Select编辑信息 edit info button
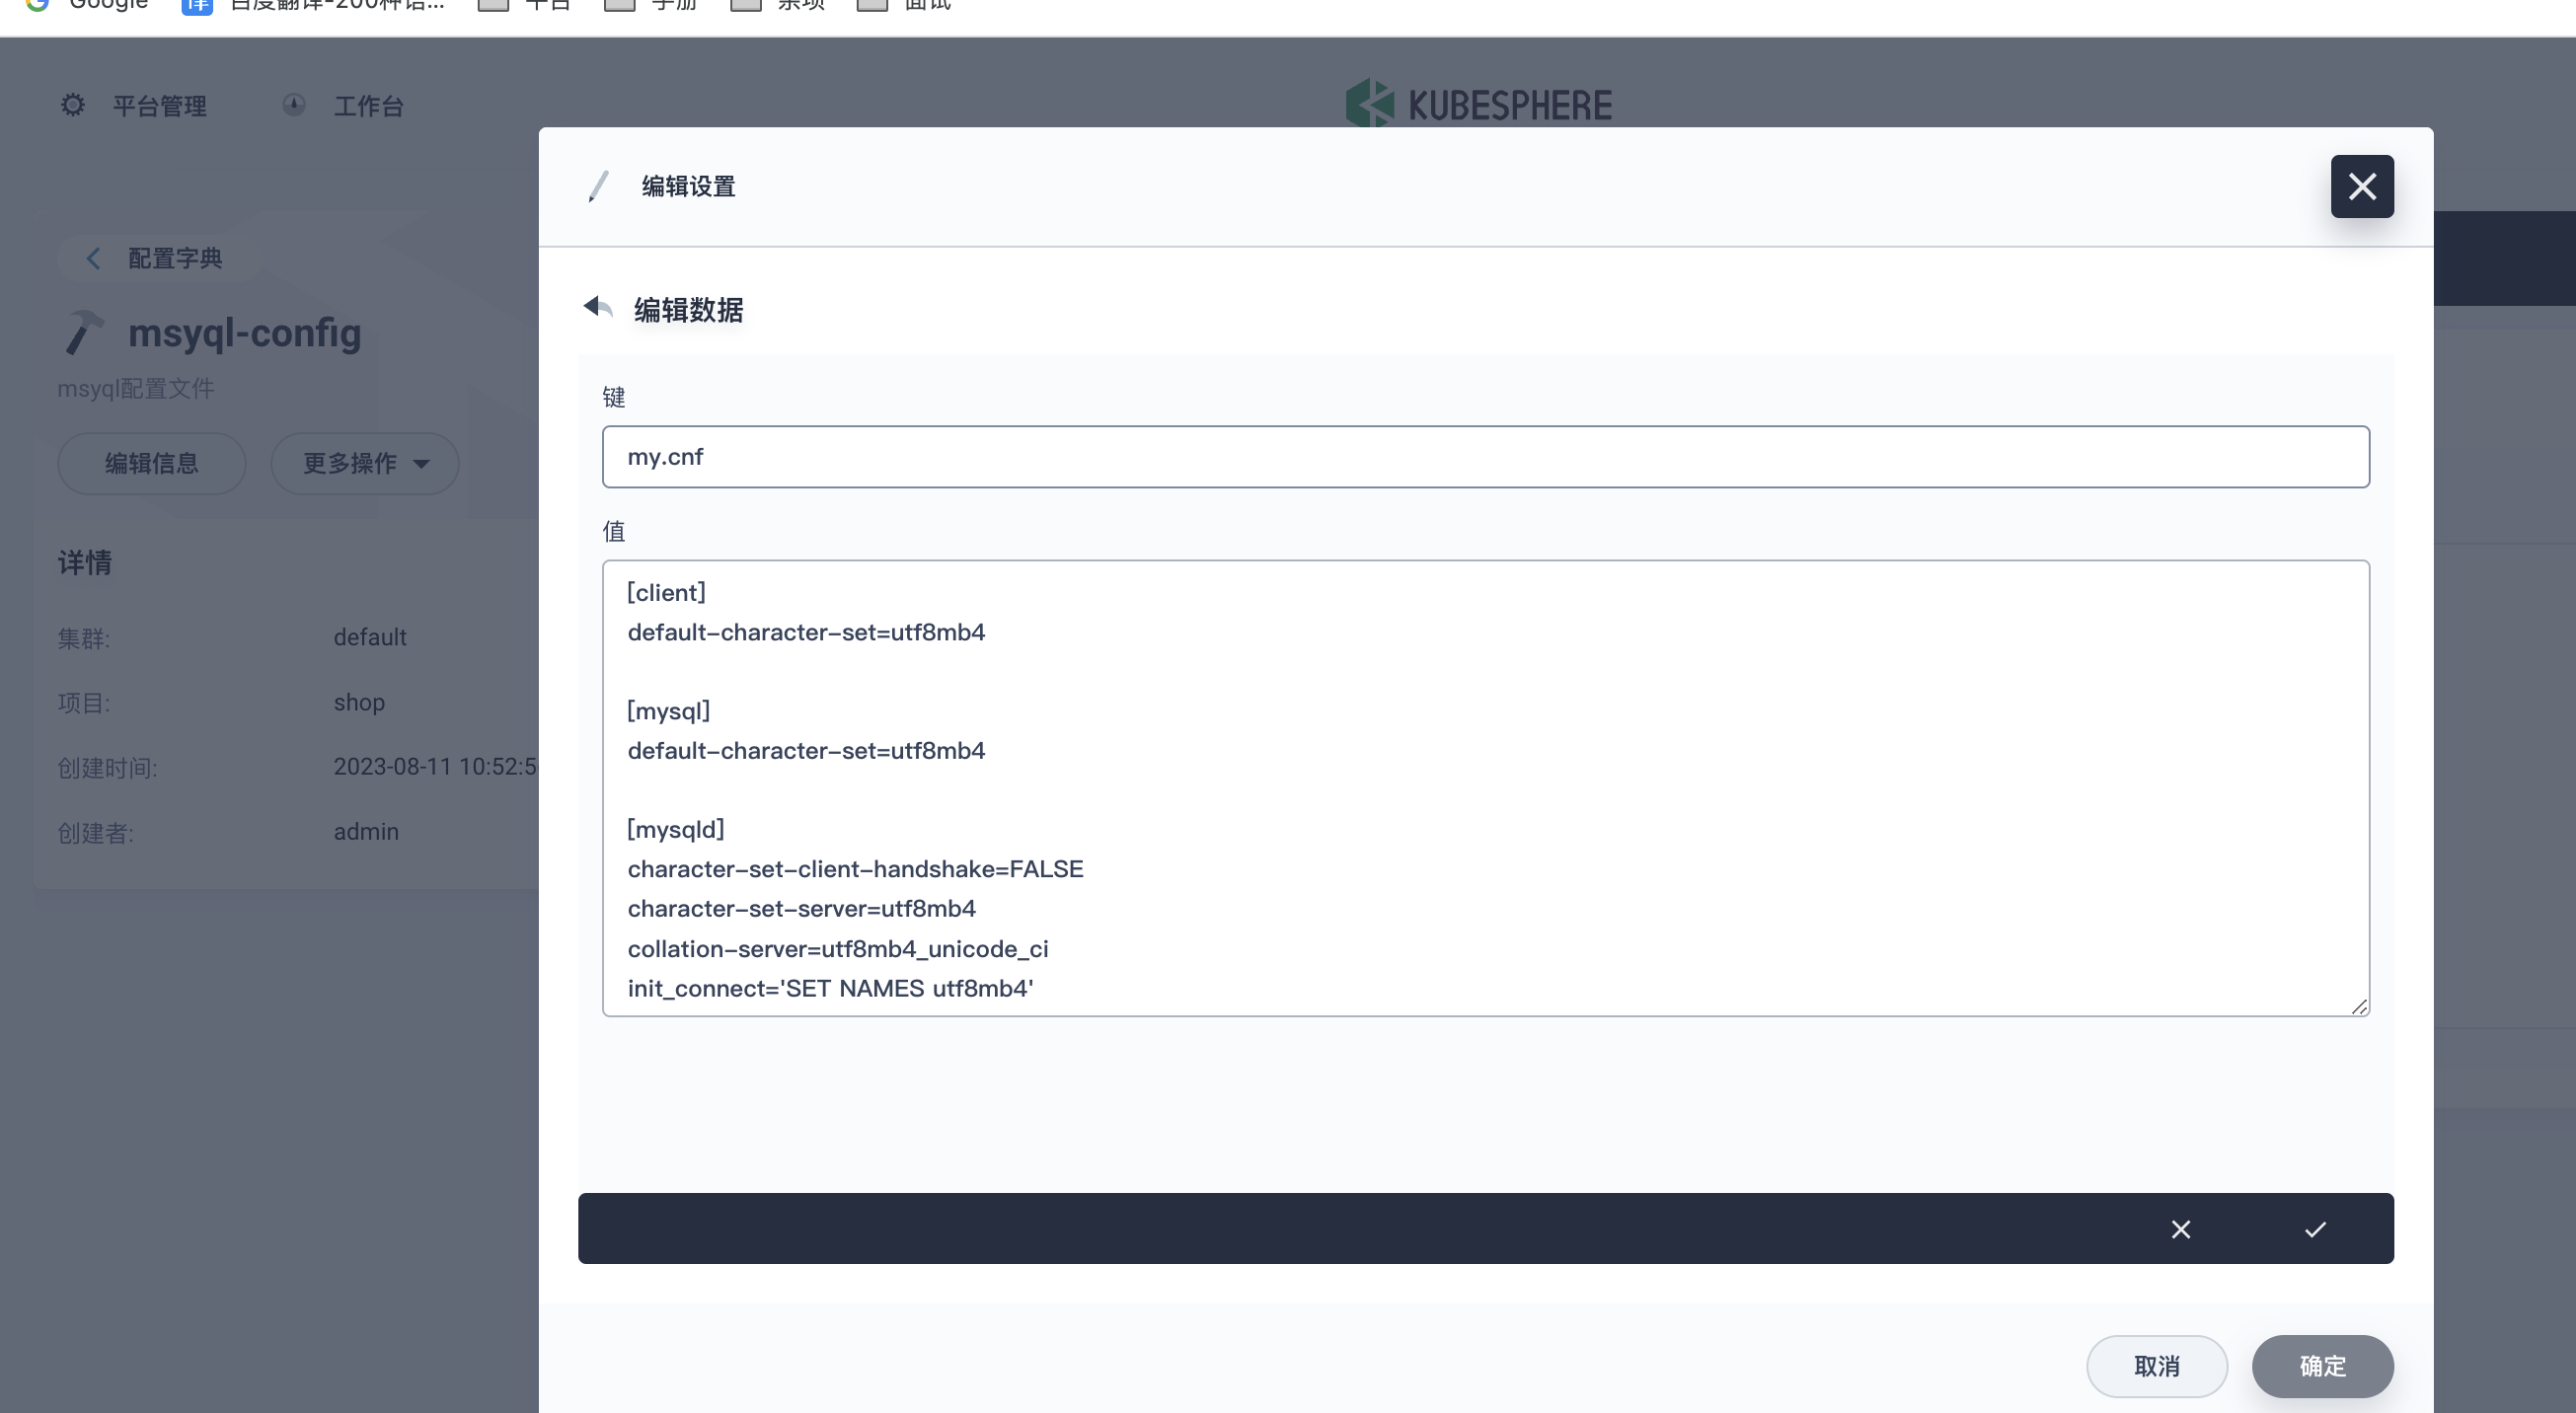This screenshot has height=1413, width=2576. click(151, 461)
